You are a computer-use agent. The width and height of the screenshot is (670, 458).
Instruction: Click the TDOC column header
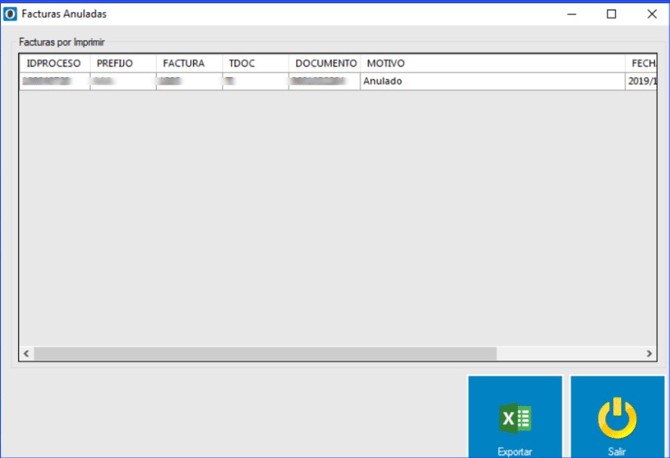[255, 63]
